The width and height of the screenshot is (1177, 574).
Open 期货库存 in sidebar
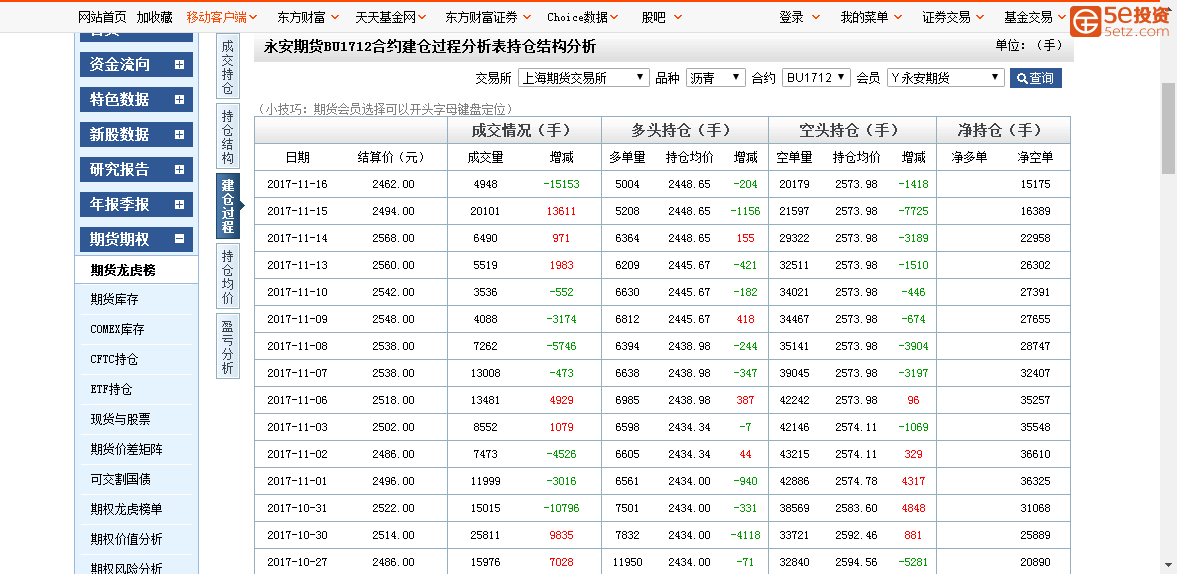coord(114,299)
